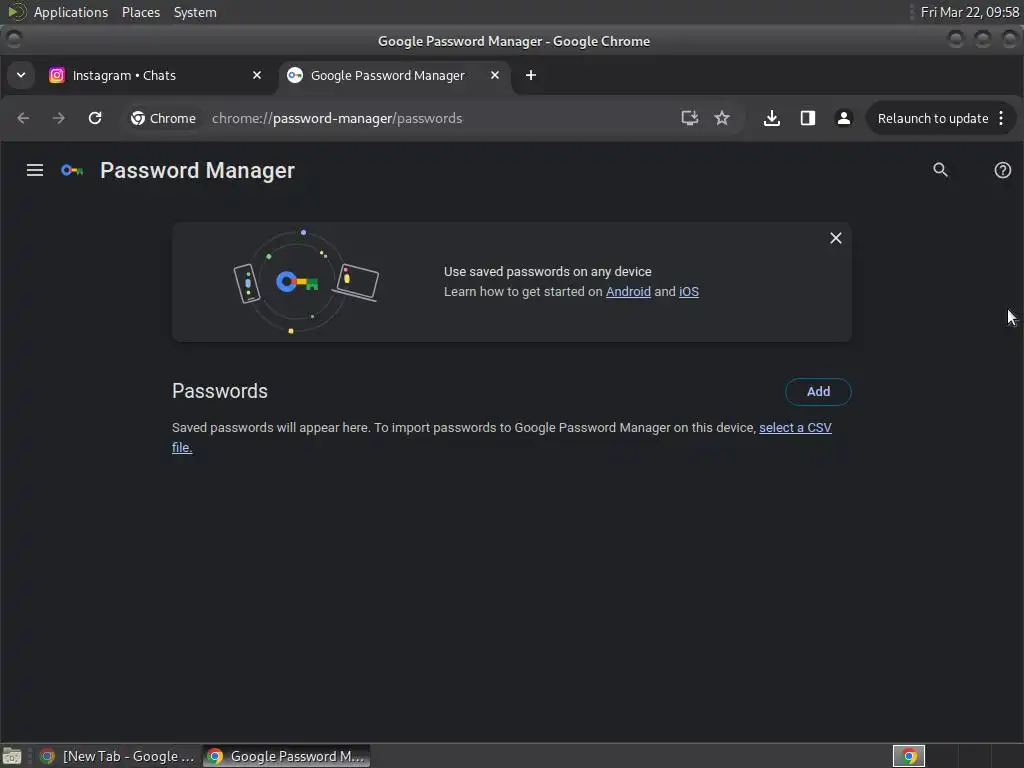Open the Places menu
Image resolution: width=1024 pixels, height=768 pixels.
tap(141, 12)
